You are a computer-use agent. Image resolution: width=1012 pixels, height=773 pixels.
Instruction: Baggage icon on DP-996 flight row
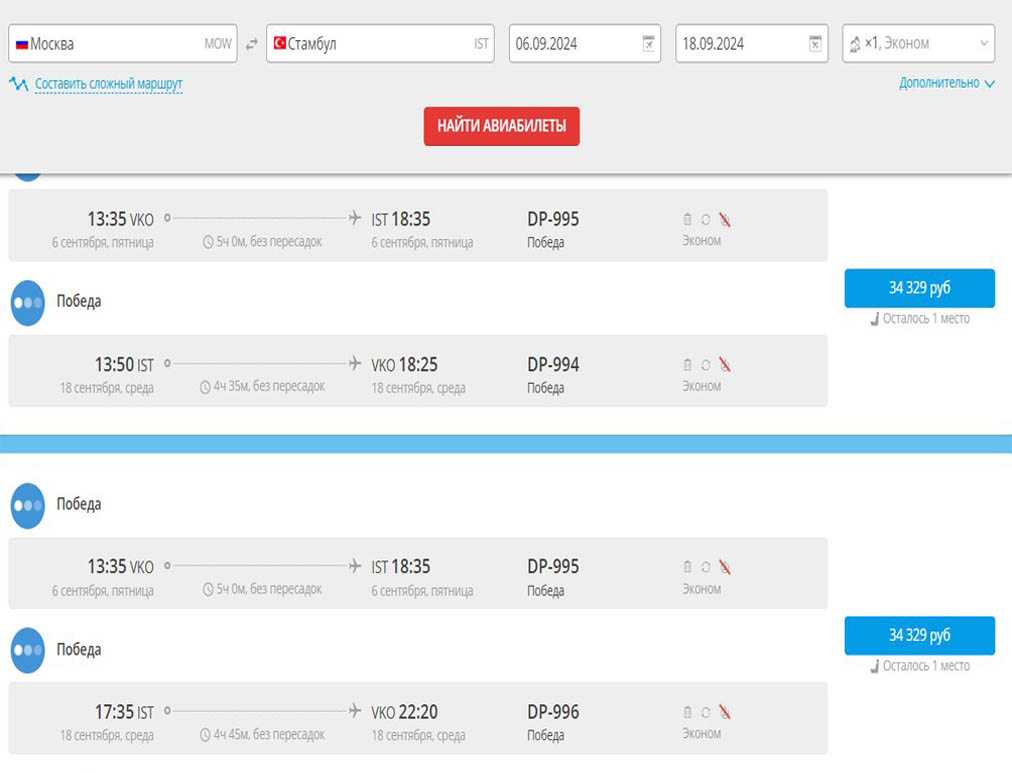687,712
